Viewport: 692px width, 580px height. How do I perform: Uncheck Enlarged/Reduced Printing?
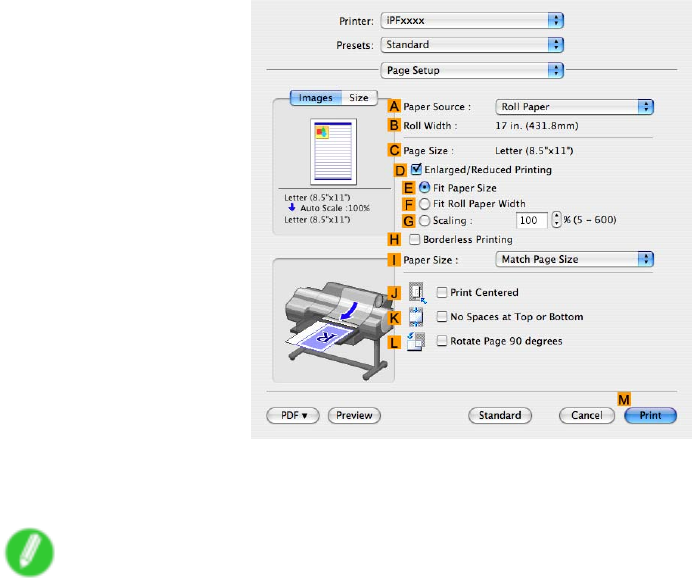click(x=416, y=169)
